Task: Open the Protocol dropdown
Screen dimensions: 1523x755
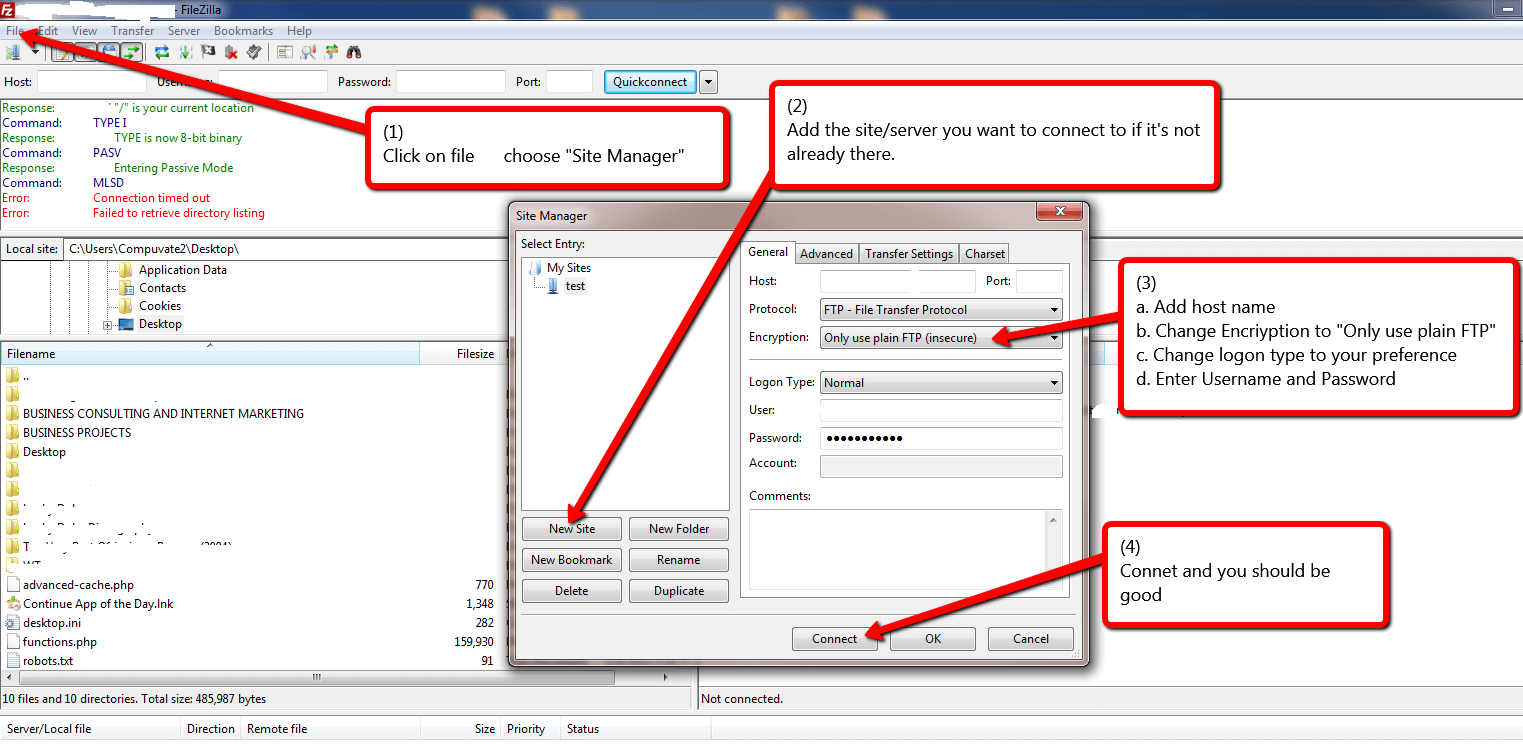Action: pos(941,310)
